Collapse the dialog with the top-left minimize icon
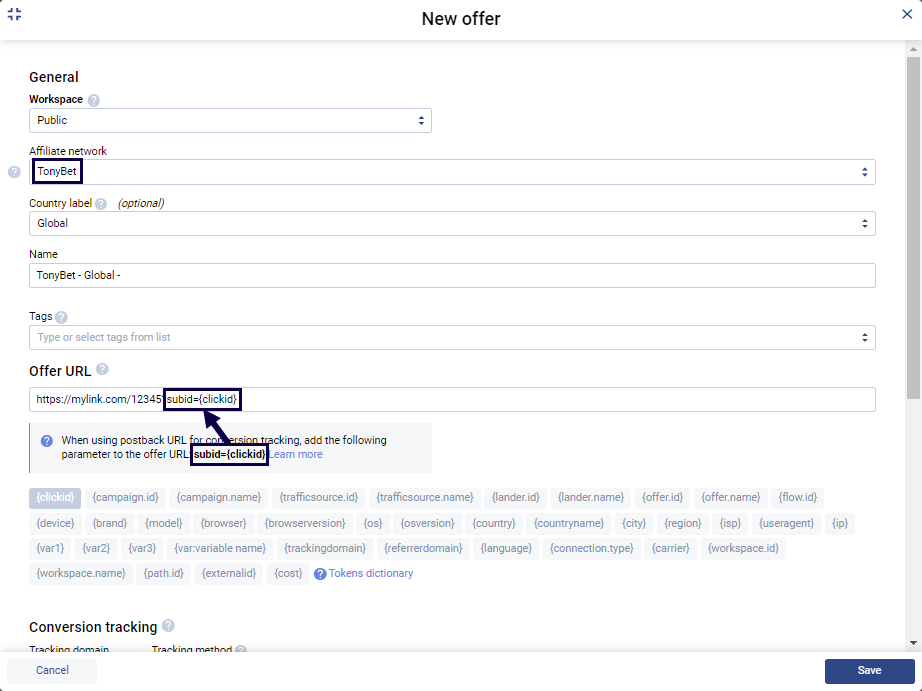This screenshot has height=691, width=922. point(14,15)
